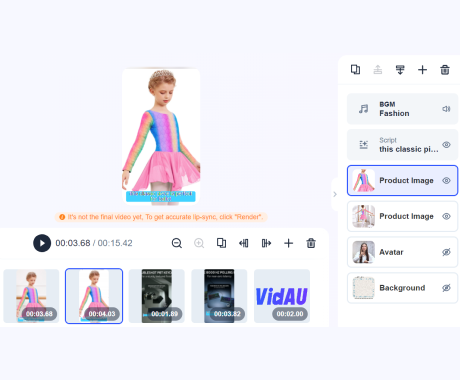Click the disabled timeline zoom-in icon
460x380 pixels.
pos(199,243)
